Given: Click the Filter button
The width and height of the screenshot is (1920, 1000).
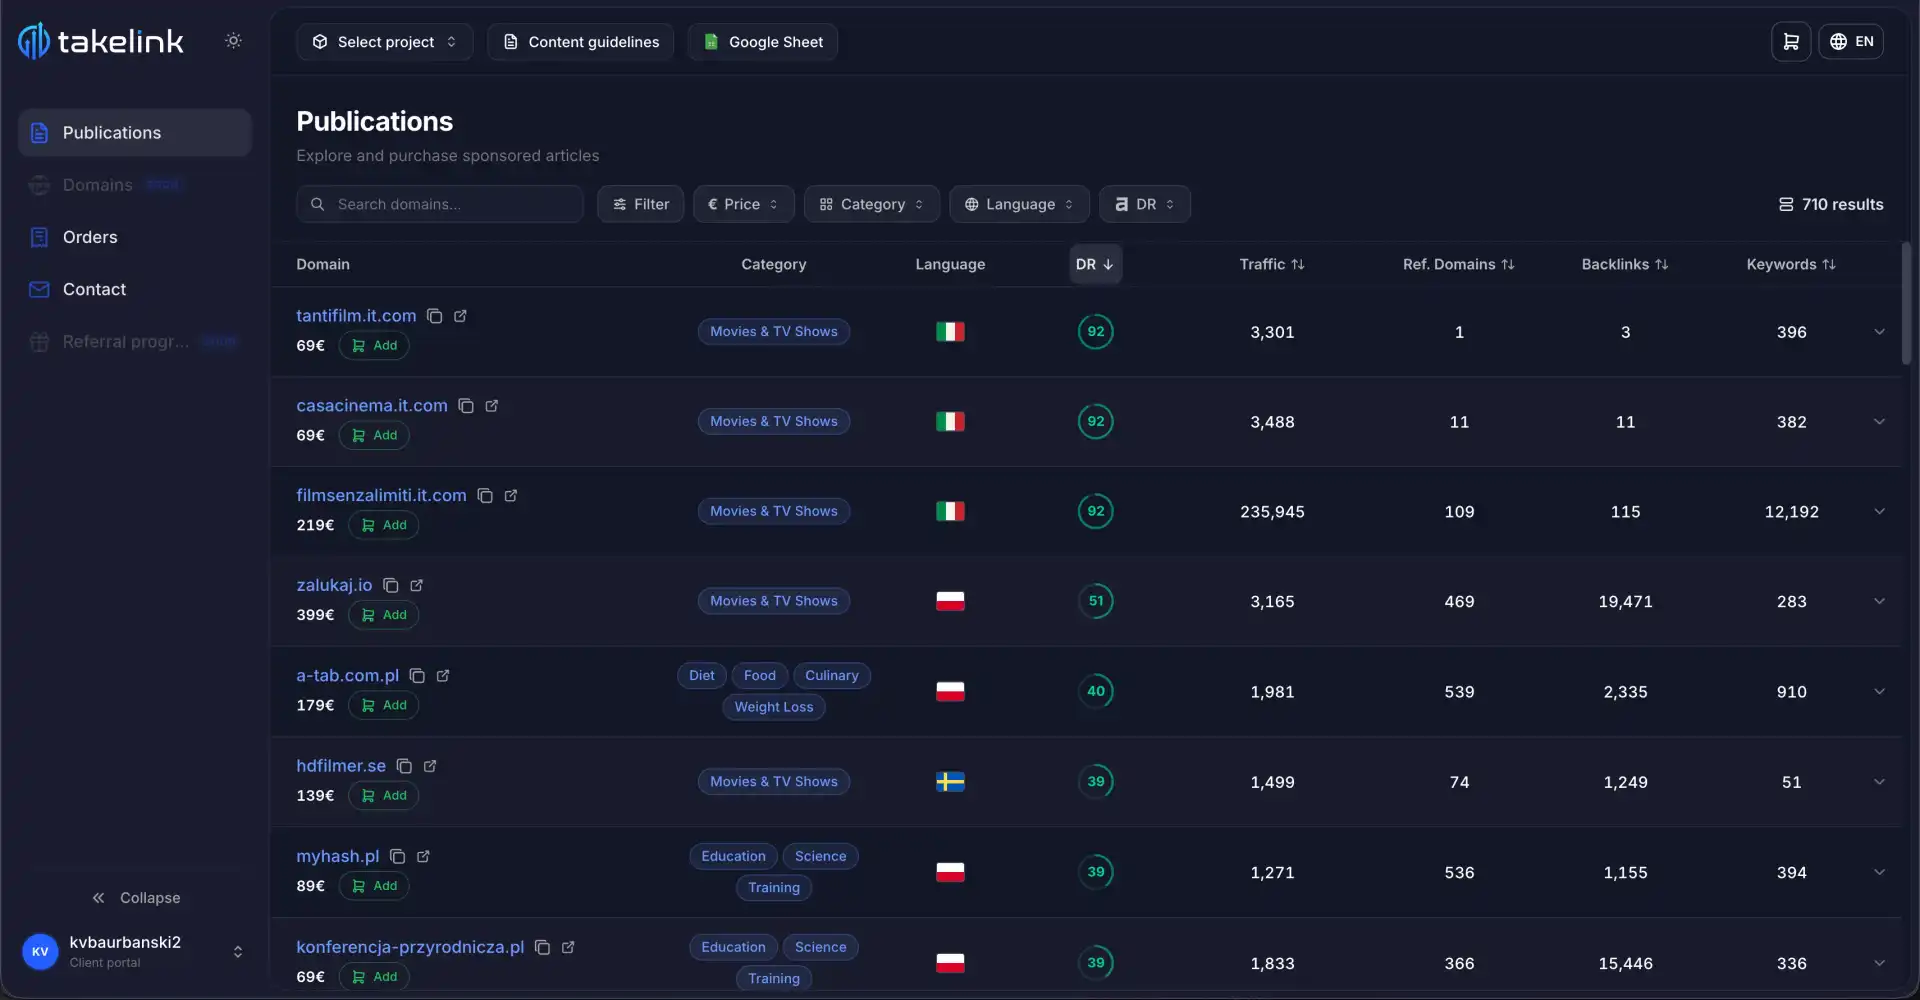Looking at the screenshot, I should pyautogui.click(x=640, y=204).
